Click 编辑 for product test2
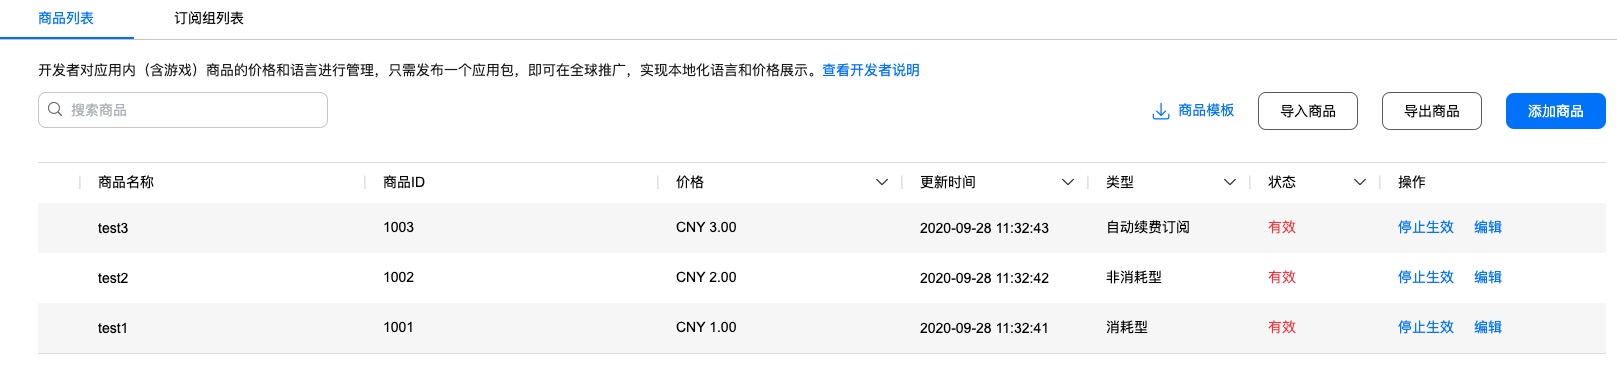This screenshot has width=1617, height=382. point(1488,277)
